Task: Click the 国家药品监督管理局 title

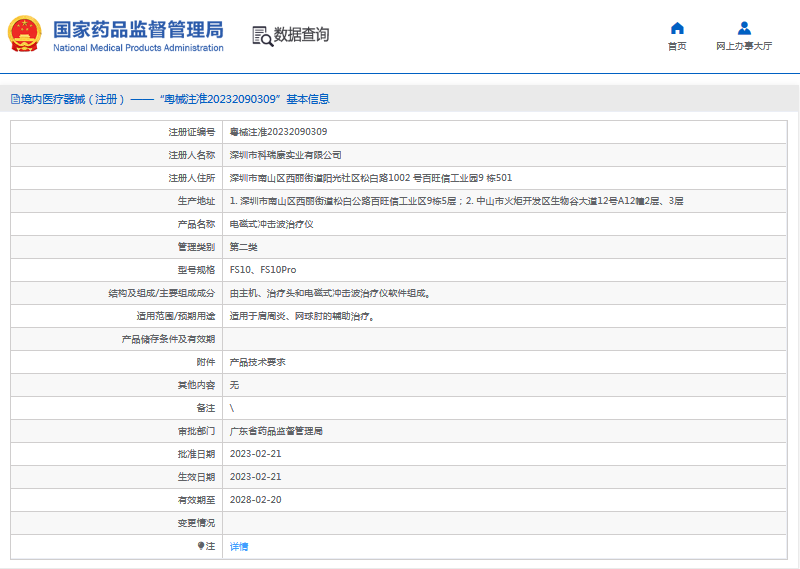Action: (x=138, y=30)
